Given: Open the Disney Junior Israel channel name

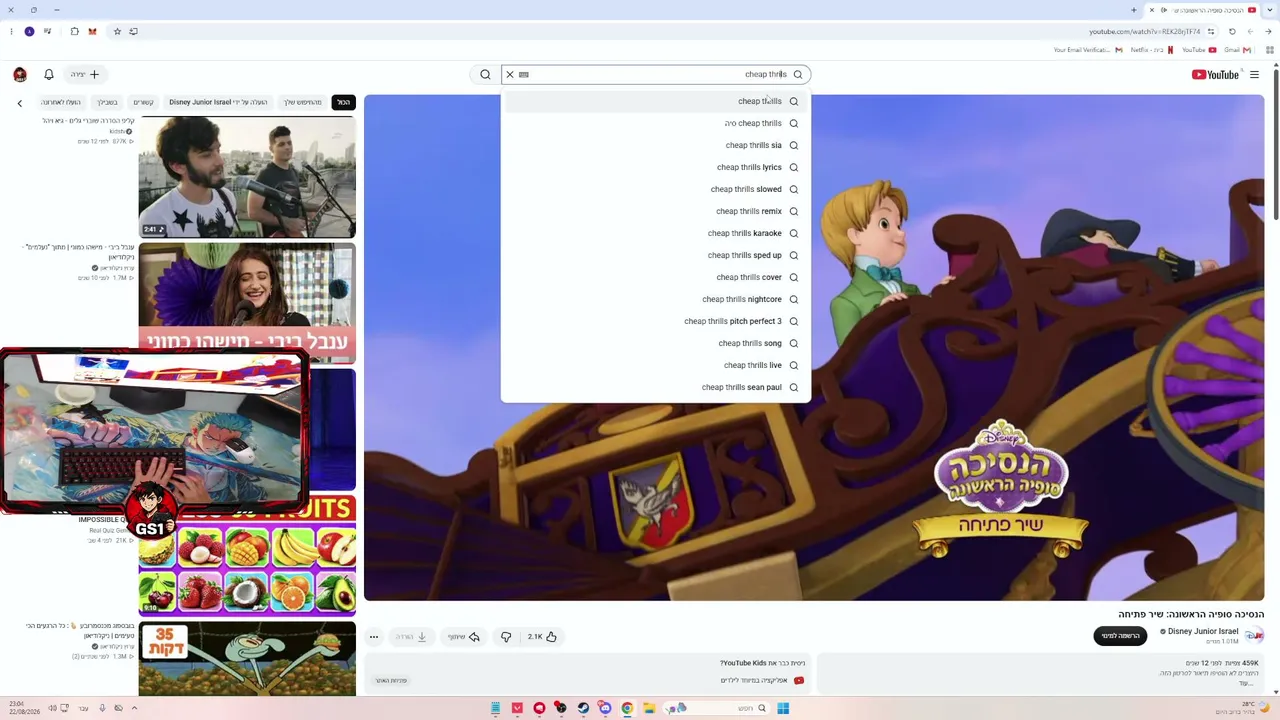Looking at the screenshot, I should click(x=1203, y=631).
